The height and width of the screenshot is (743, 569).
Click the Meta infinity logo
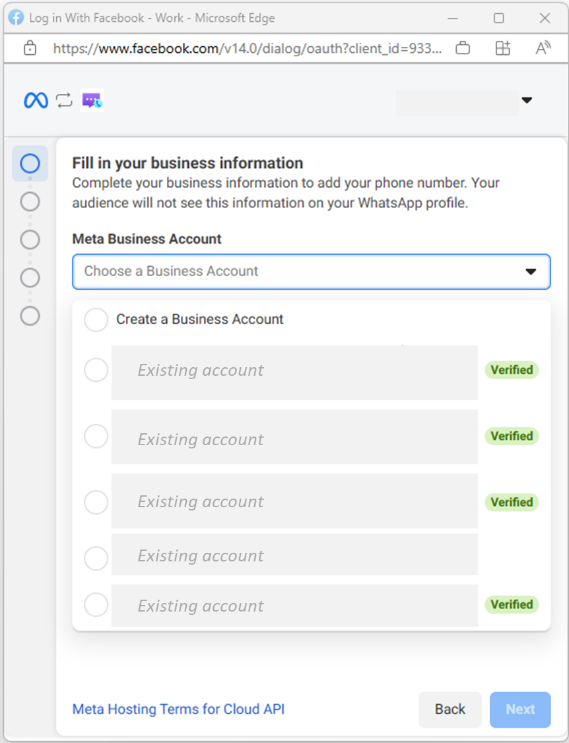pyautogui.click(x=36, y=100)
